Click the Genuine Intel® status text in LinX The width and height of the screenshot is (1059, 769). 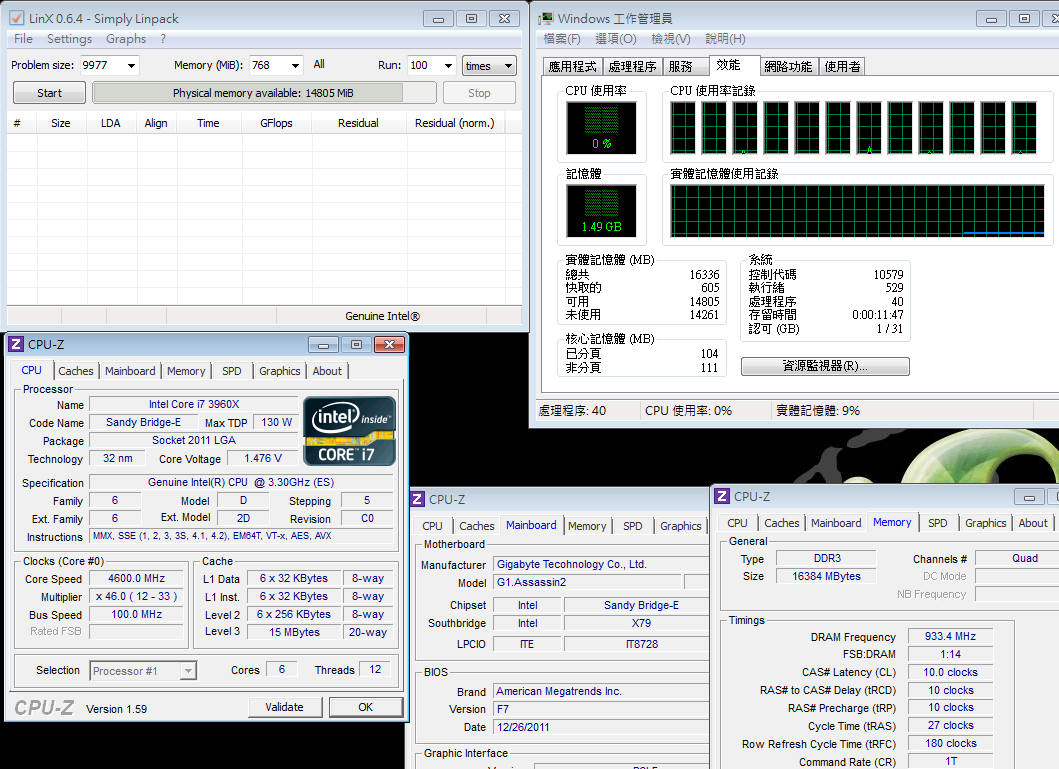pos(382,316)
